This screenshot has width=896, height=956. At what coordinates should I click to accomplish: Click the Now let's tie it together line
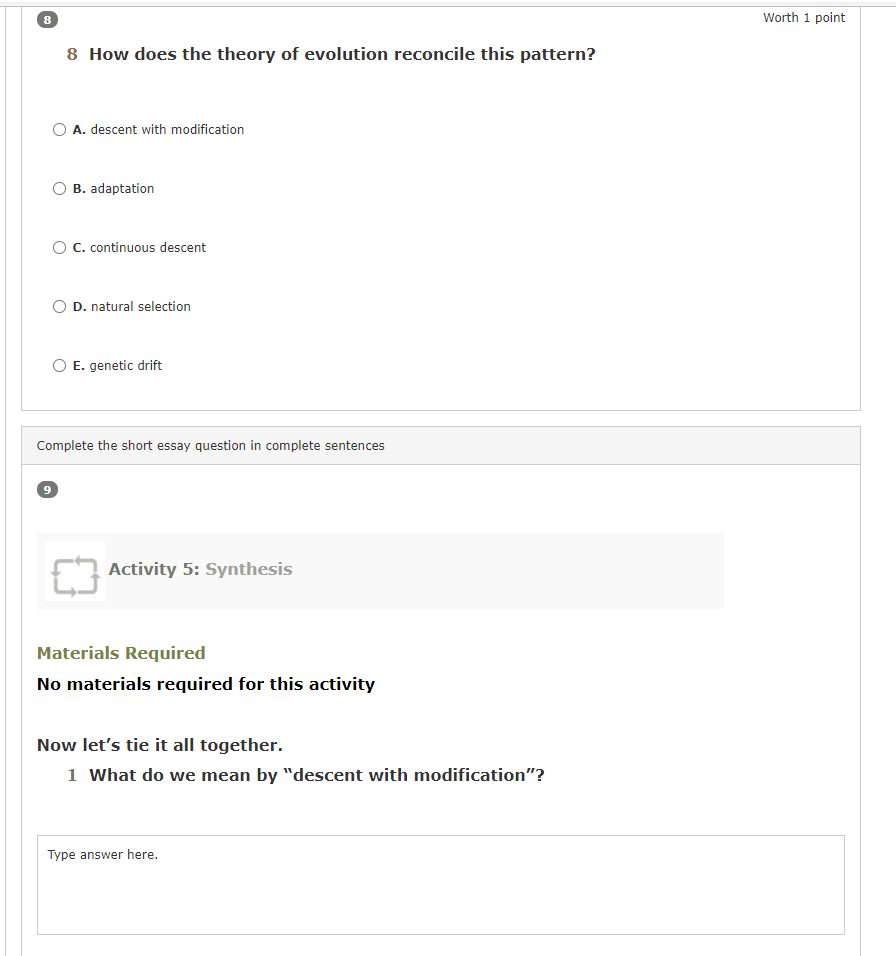click(x=160, y=745)
